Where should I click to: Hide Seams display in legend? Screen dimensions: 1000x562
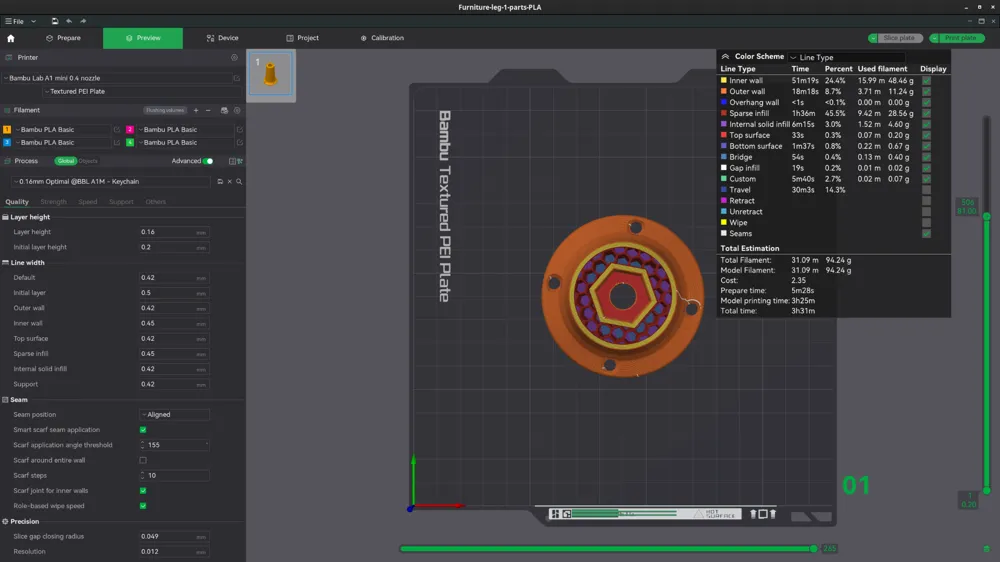926,234
